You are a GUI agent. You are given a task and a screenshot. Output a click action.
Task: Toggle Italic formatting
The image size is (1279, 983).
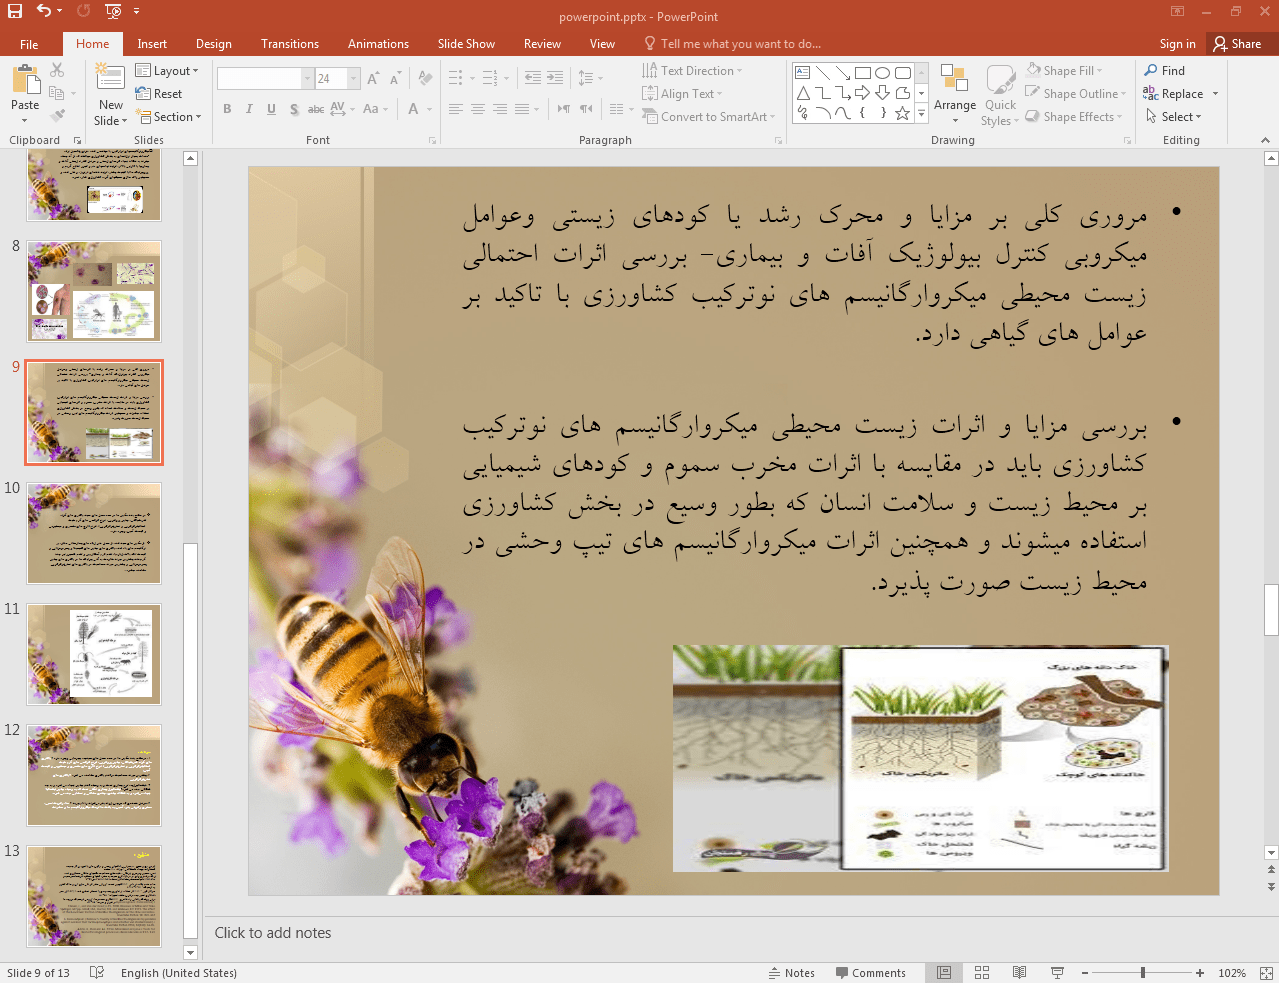249,109
